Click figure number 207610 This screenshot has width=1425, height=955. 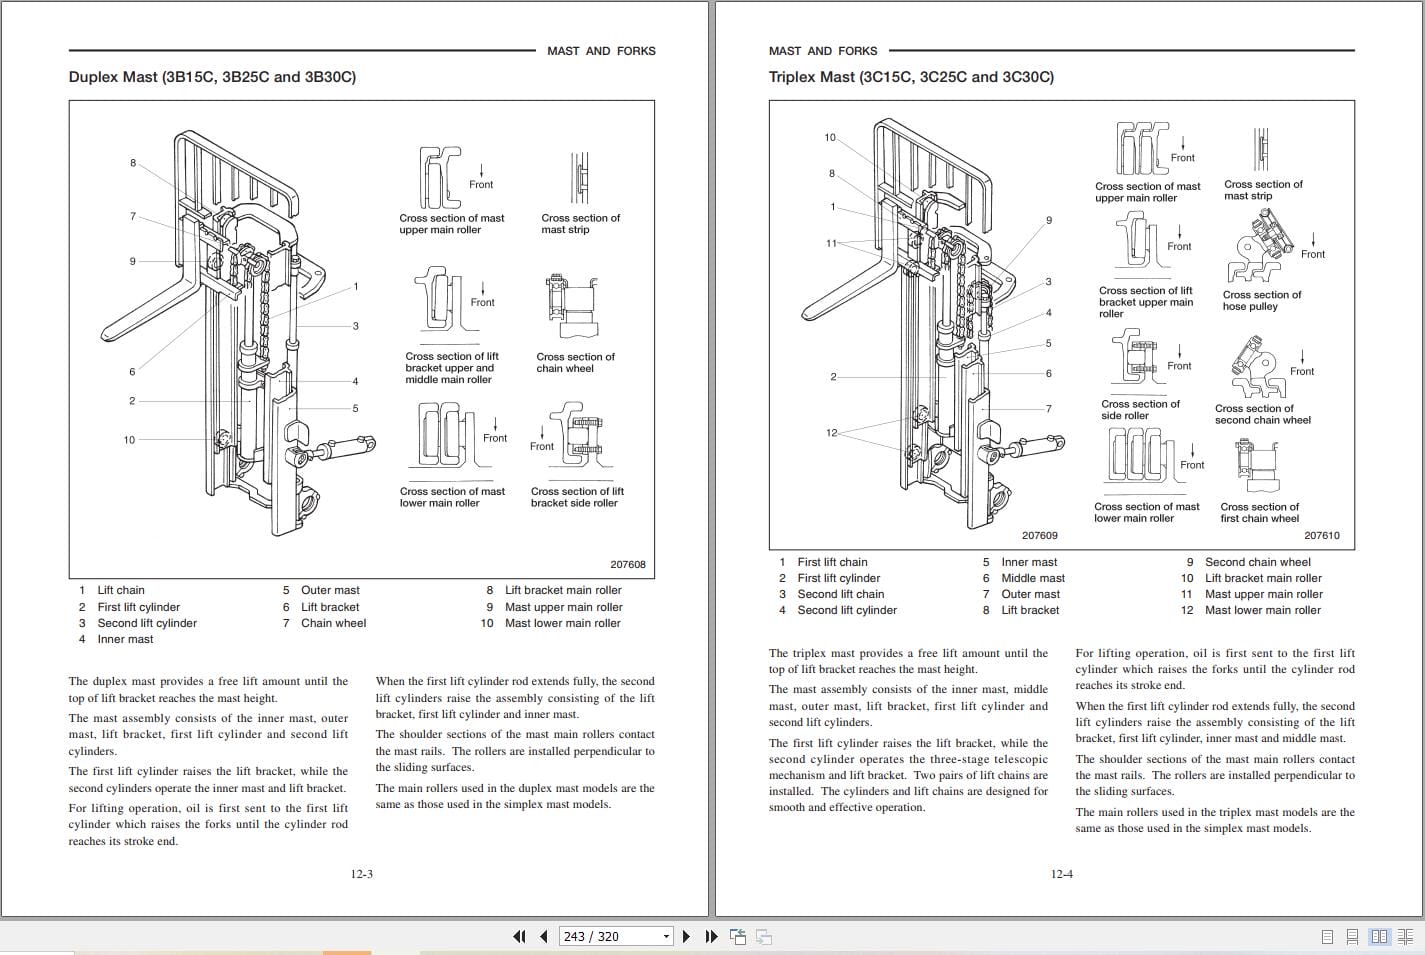[x=1321, y=535]
